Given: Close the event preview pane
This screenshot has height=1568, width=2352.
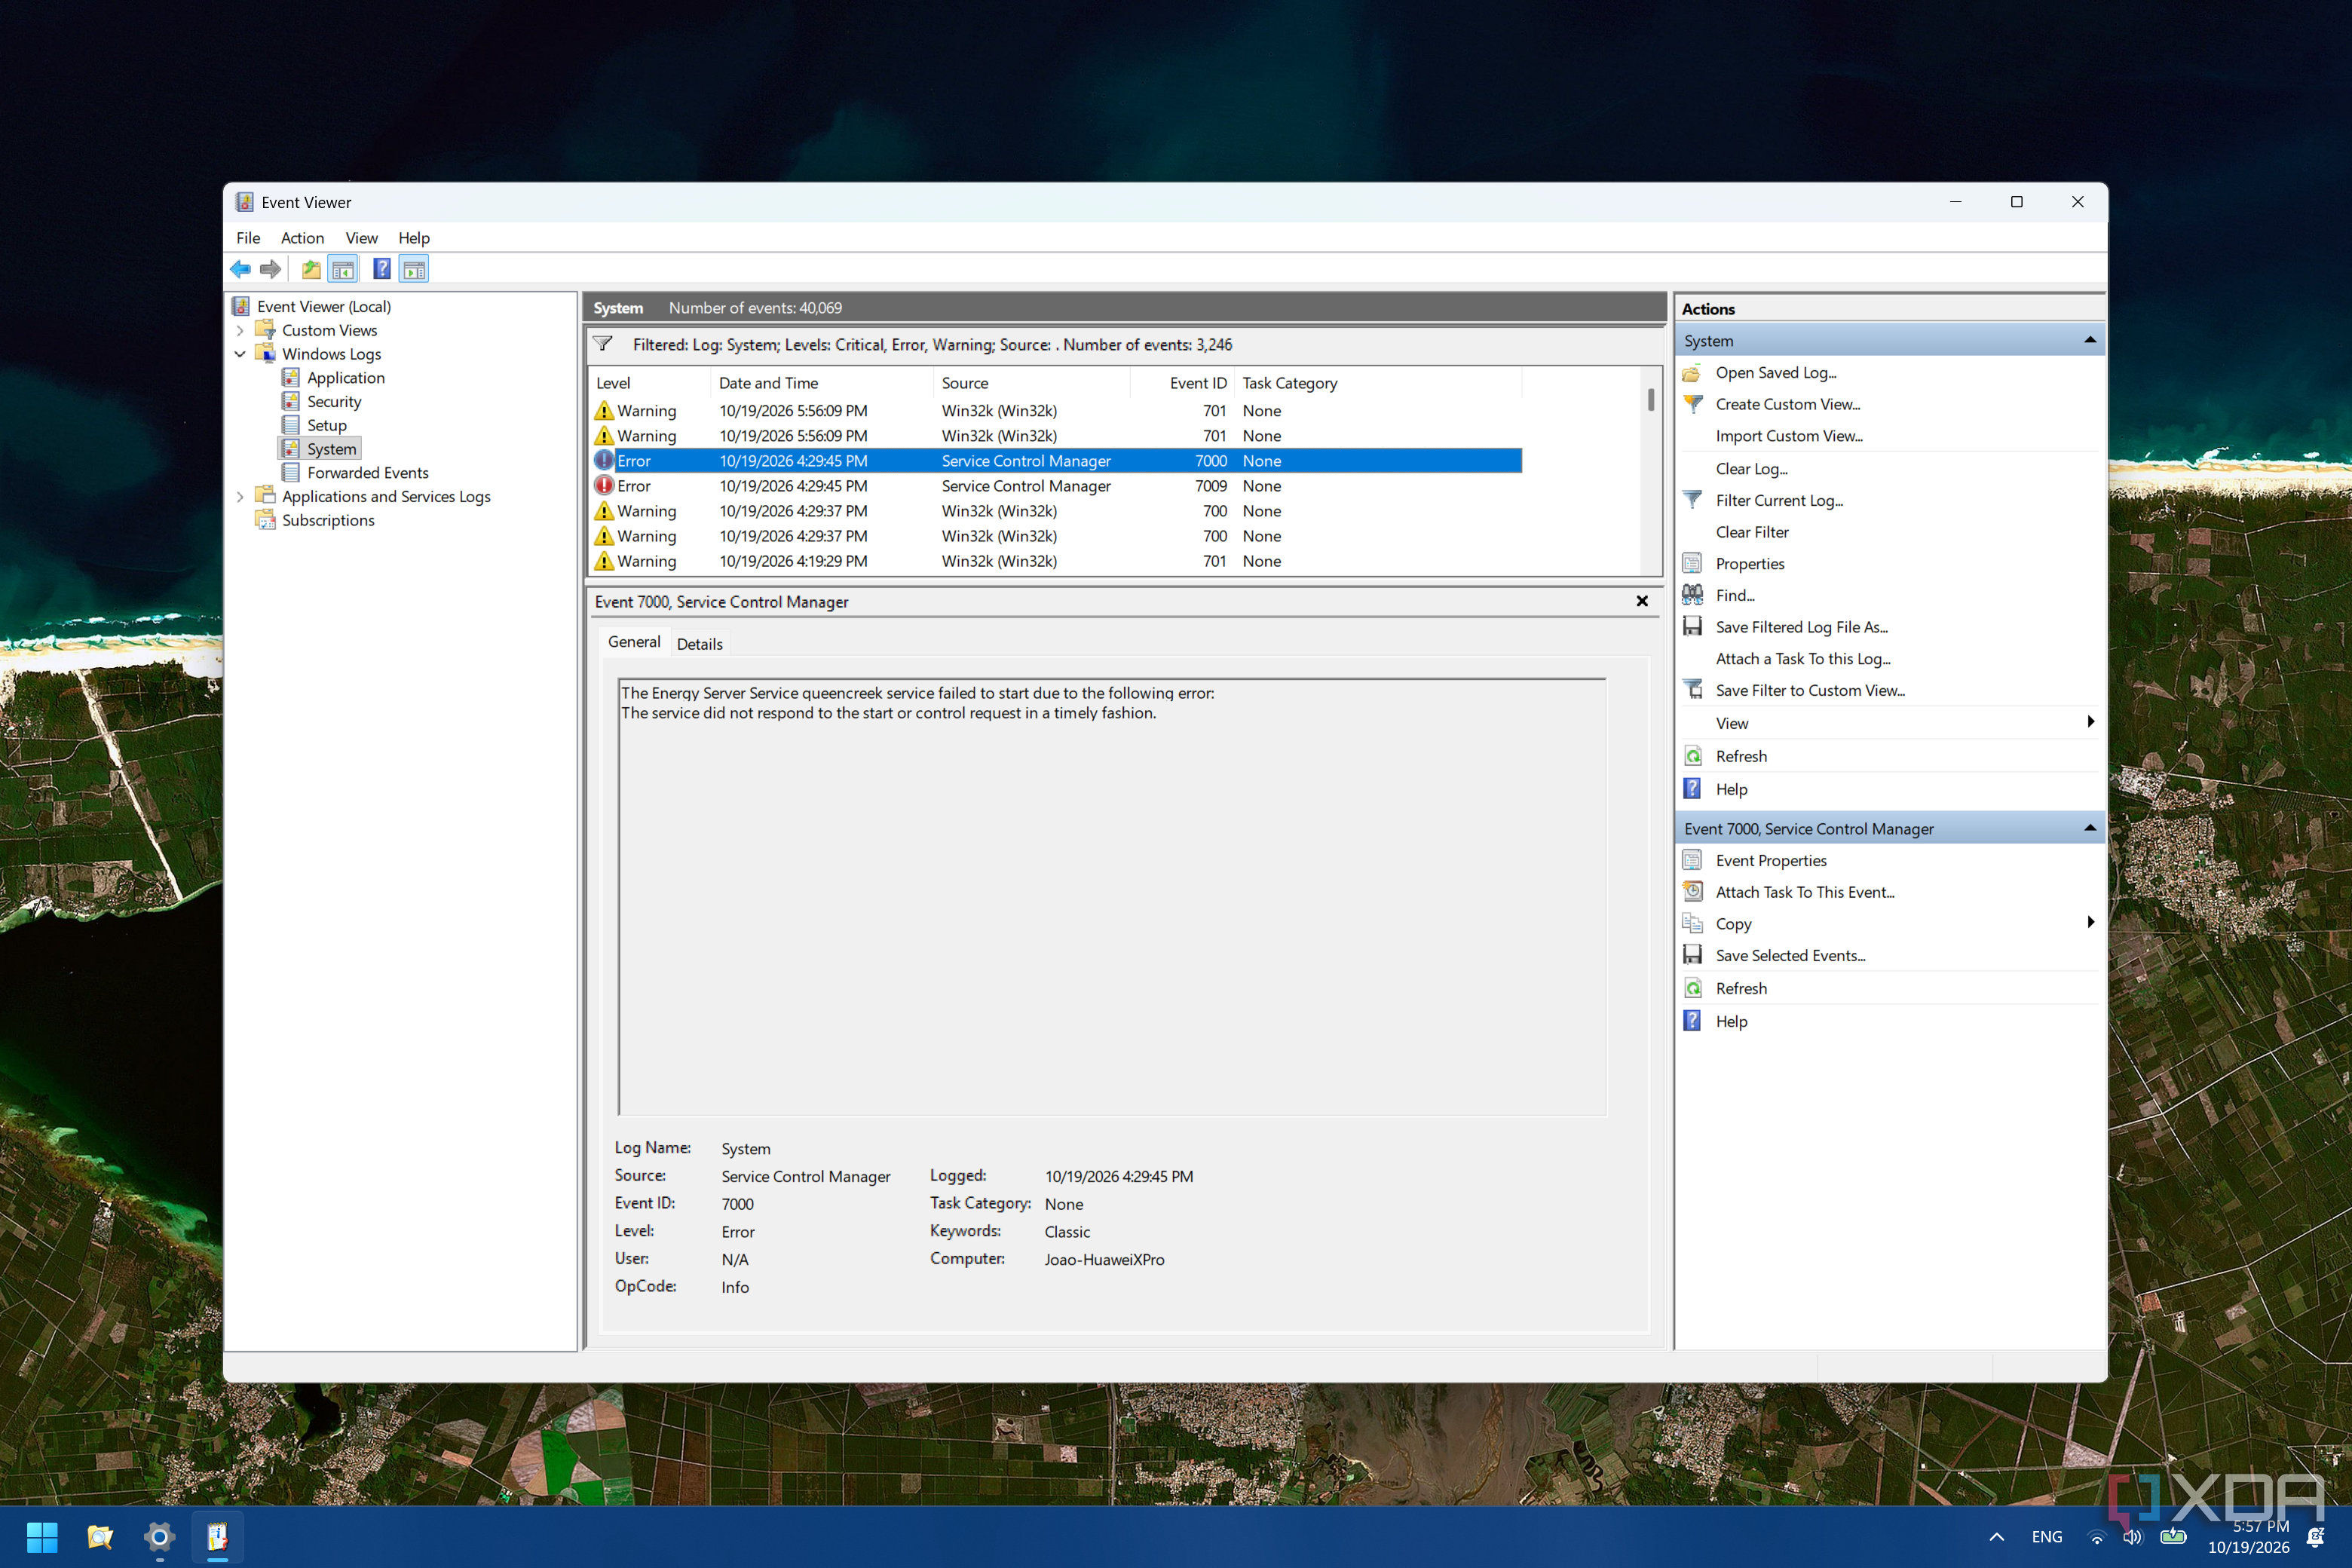Looking at the screenshot, I should pyautogui.click(x=1641, y=601).
